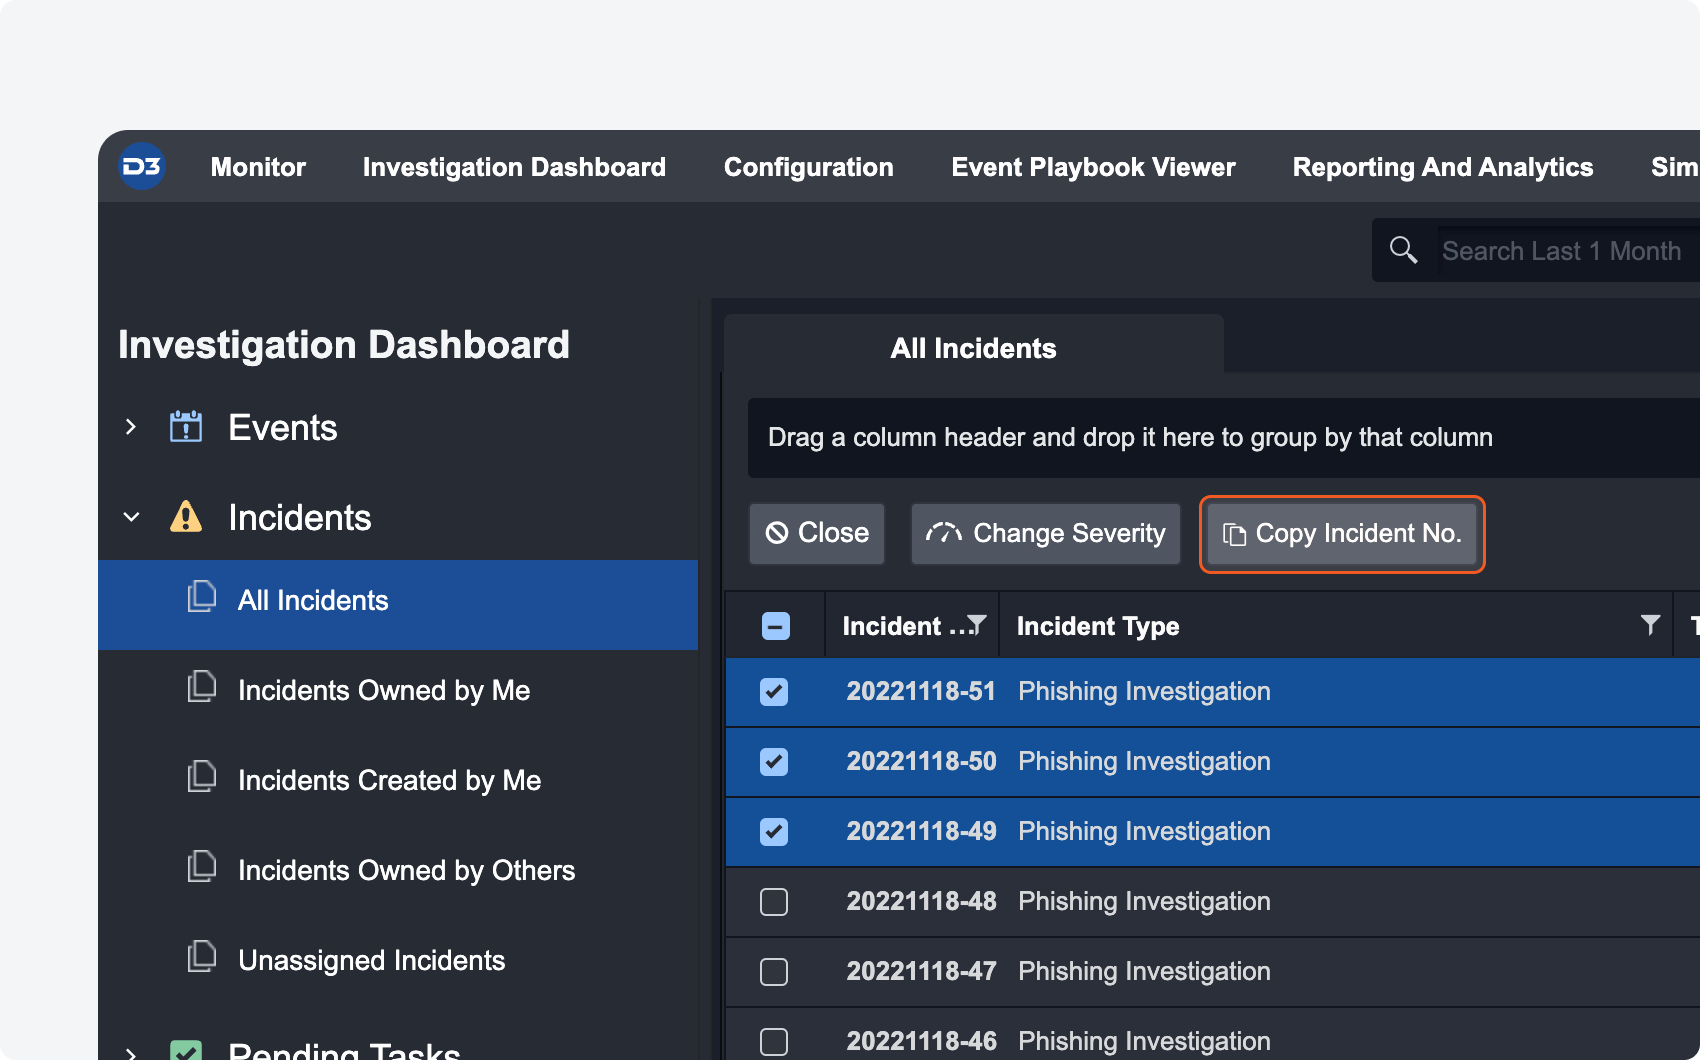Click the Events calendar icon

pyautogui.click(x=186, y=427)
